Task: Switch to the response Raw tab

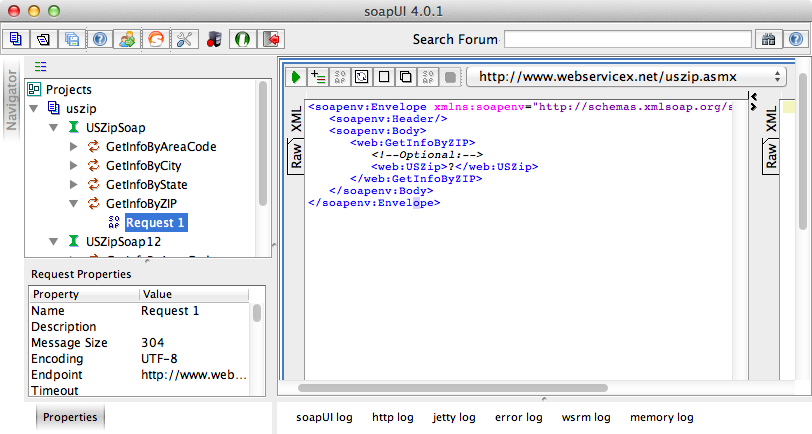Action: 771,156
